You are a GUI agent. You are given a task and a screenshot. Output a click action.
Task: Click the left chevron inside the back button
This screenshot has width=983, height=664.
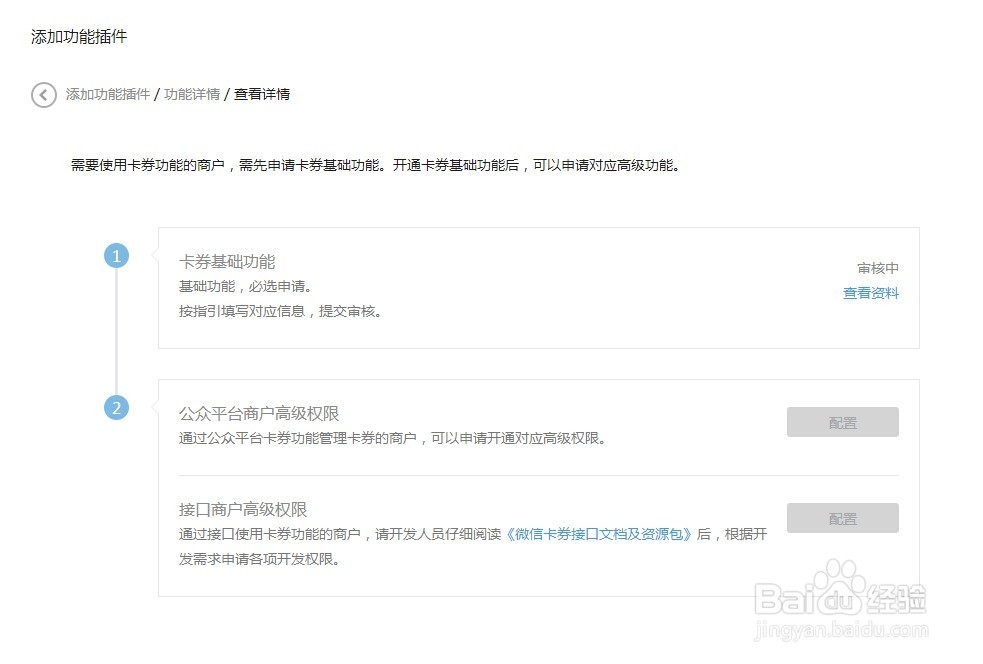[42, 95]
